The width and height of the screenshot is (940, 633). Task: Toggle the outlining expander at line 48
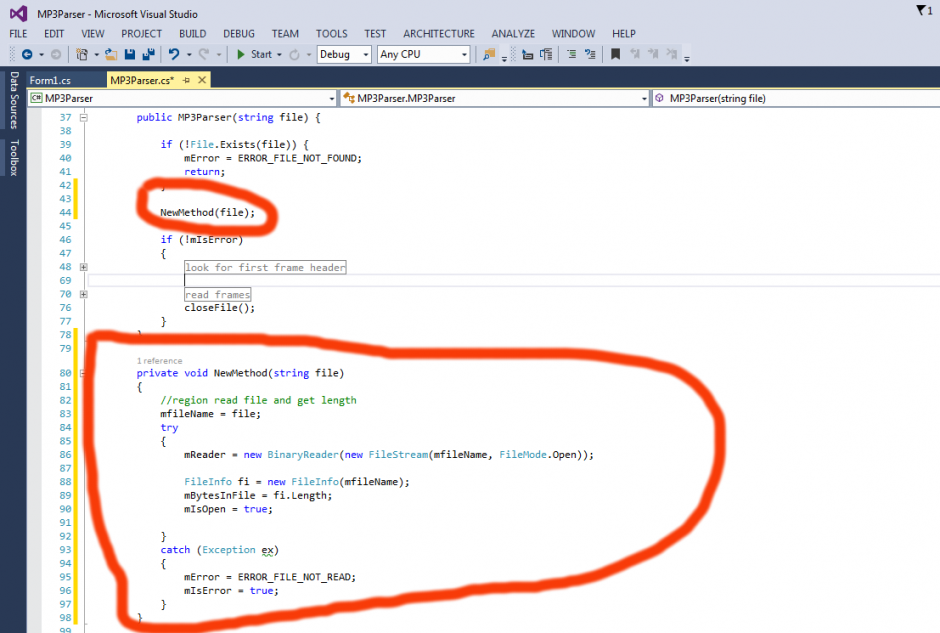(82, 267)
